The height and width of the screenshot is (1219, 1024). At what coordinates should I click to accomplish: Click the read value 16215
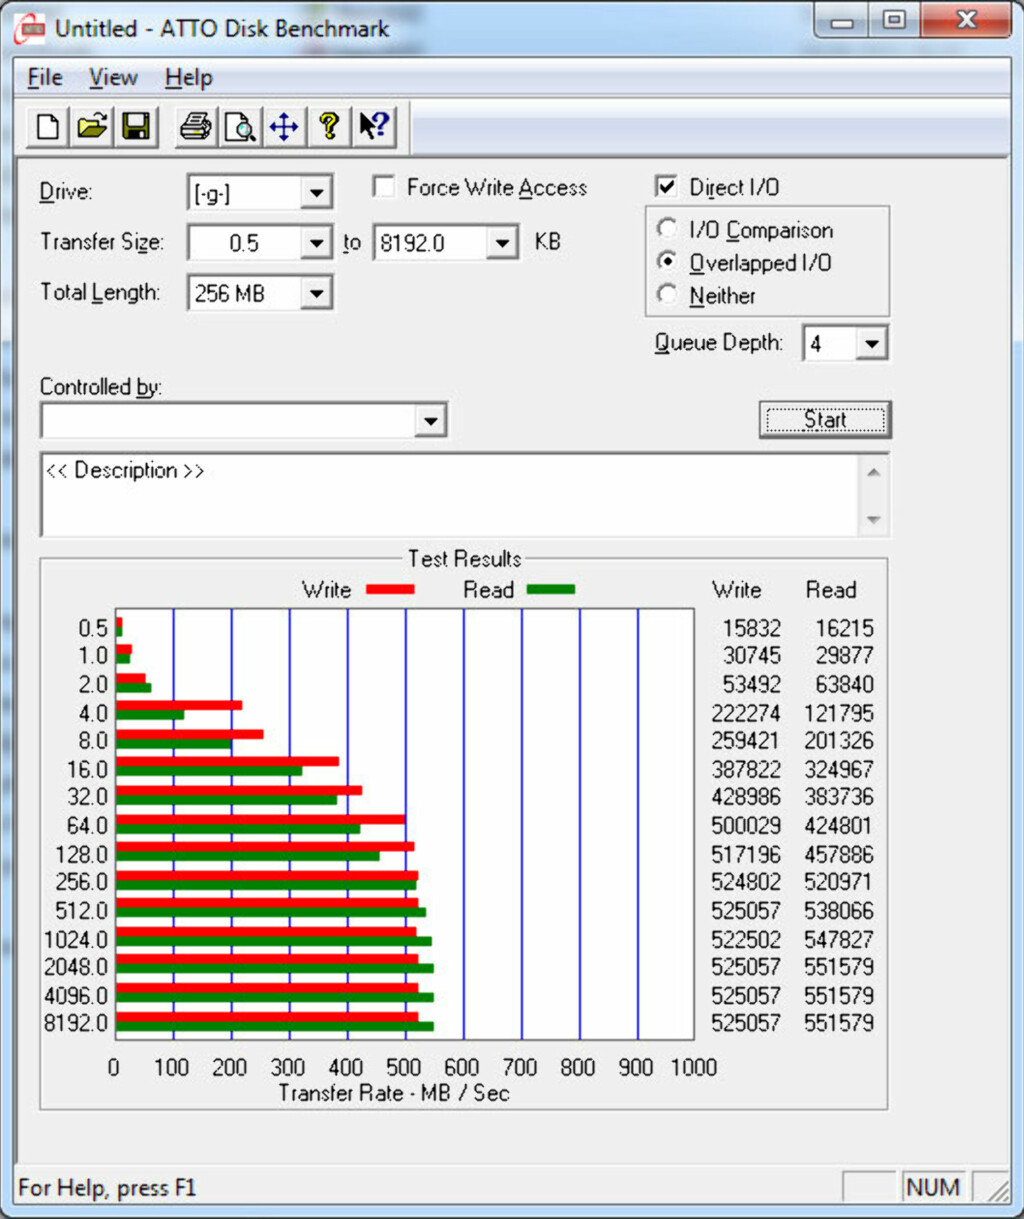[x=844, y=628]
